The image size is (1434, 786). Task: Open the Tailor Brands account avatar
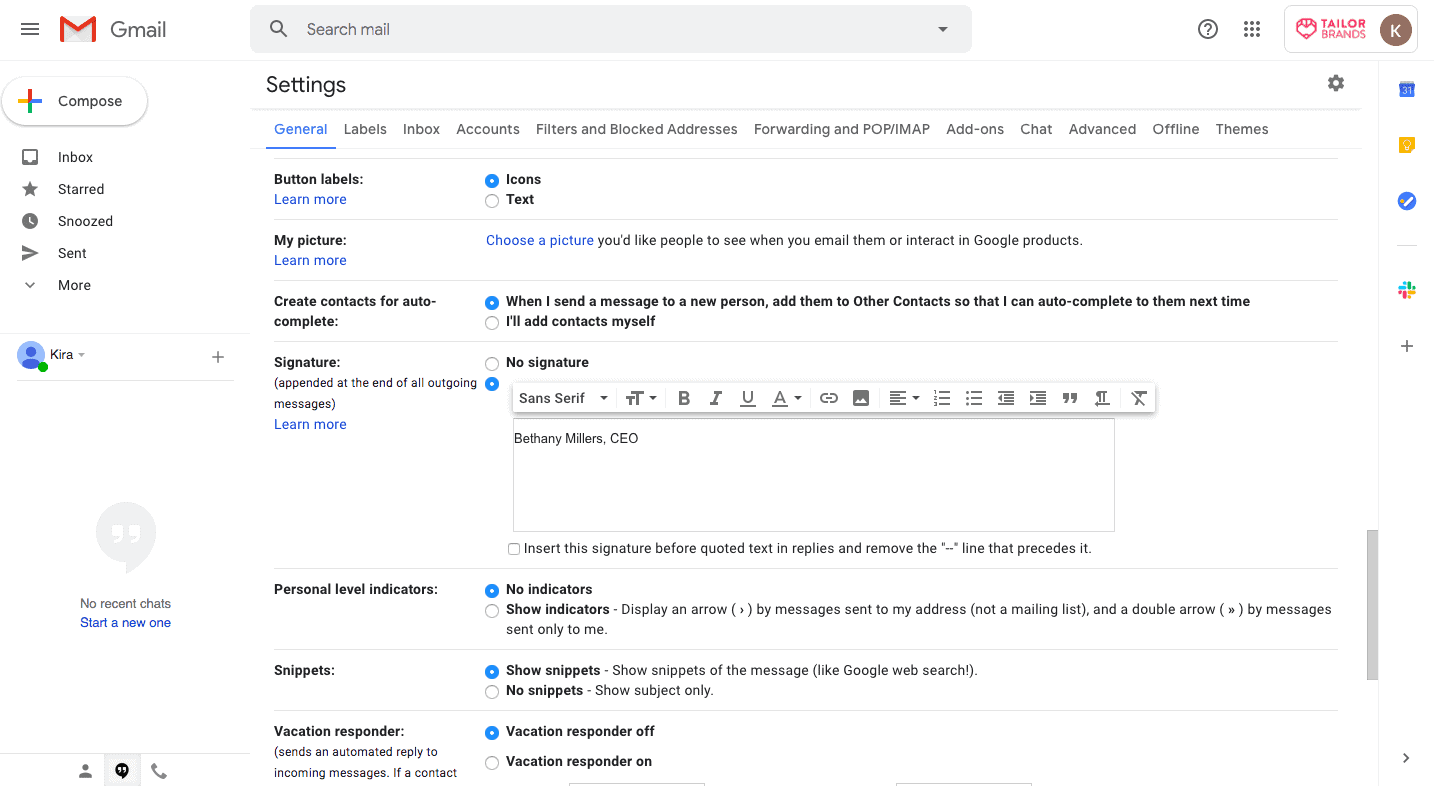(x=1396, y=29)
